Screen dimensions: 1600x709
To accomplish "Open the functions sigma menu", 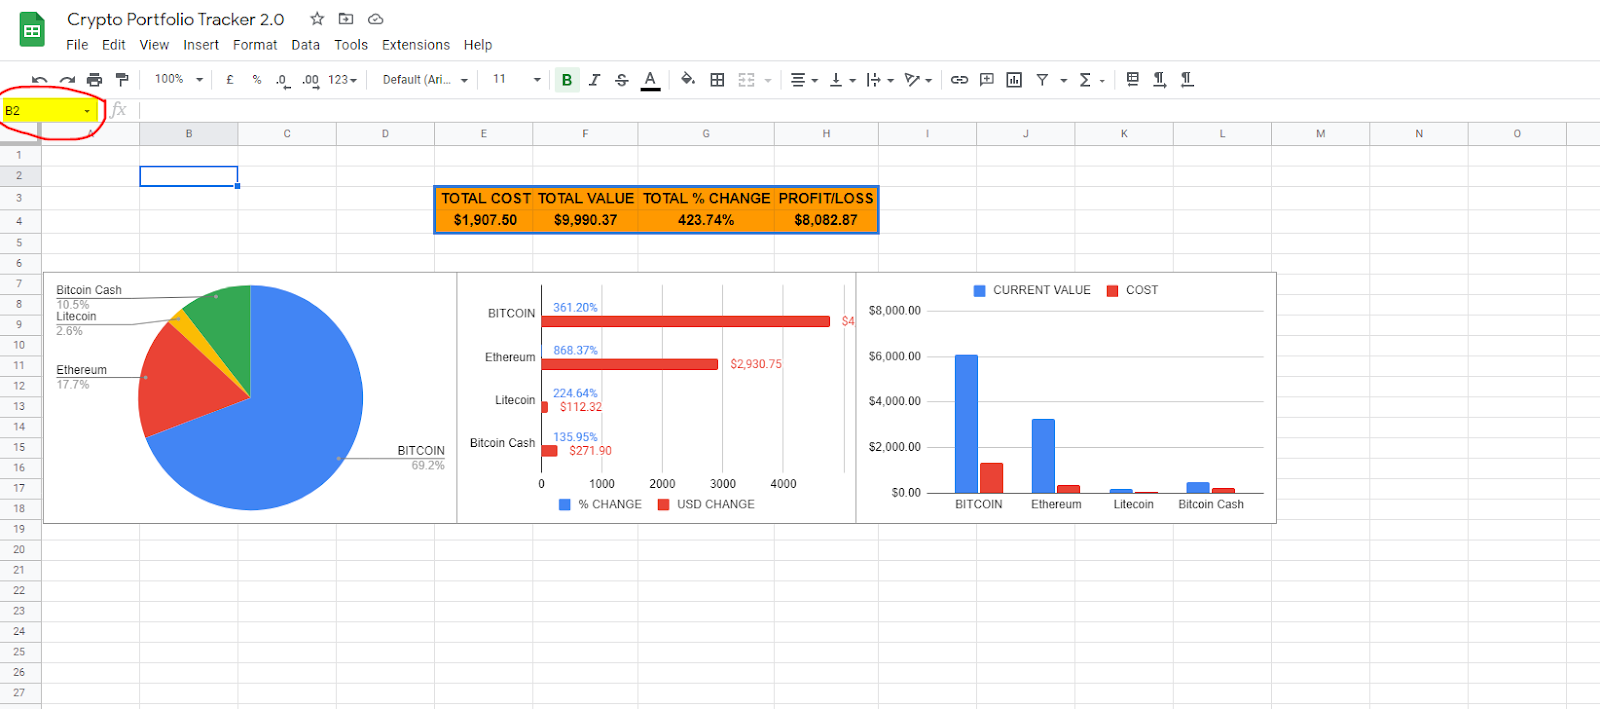I will click(1085, 80).
